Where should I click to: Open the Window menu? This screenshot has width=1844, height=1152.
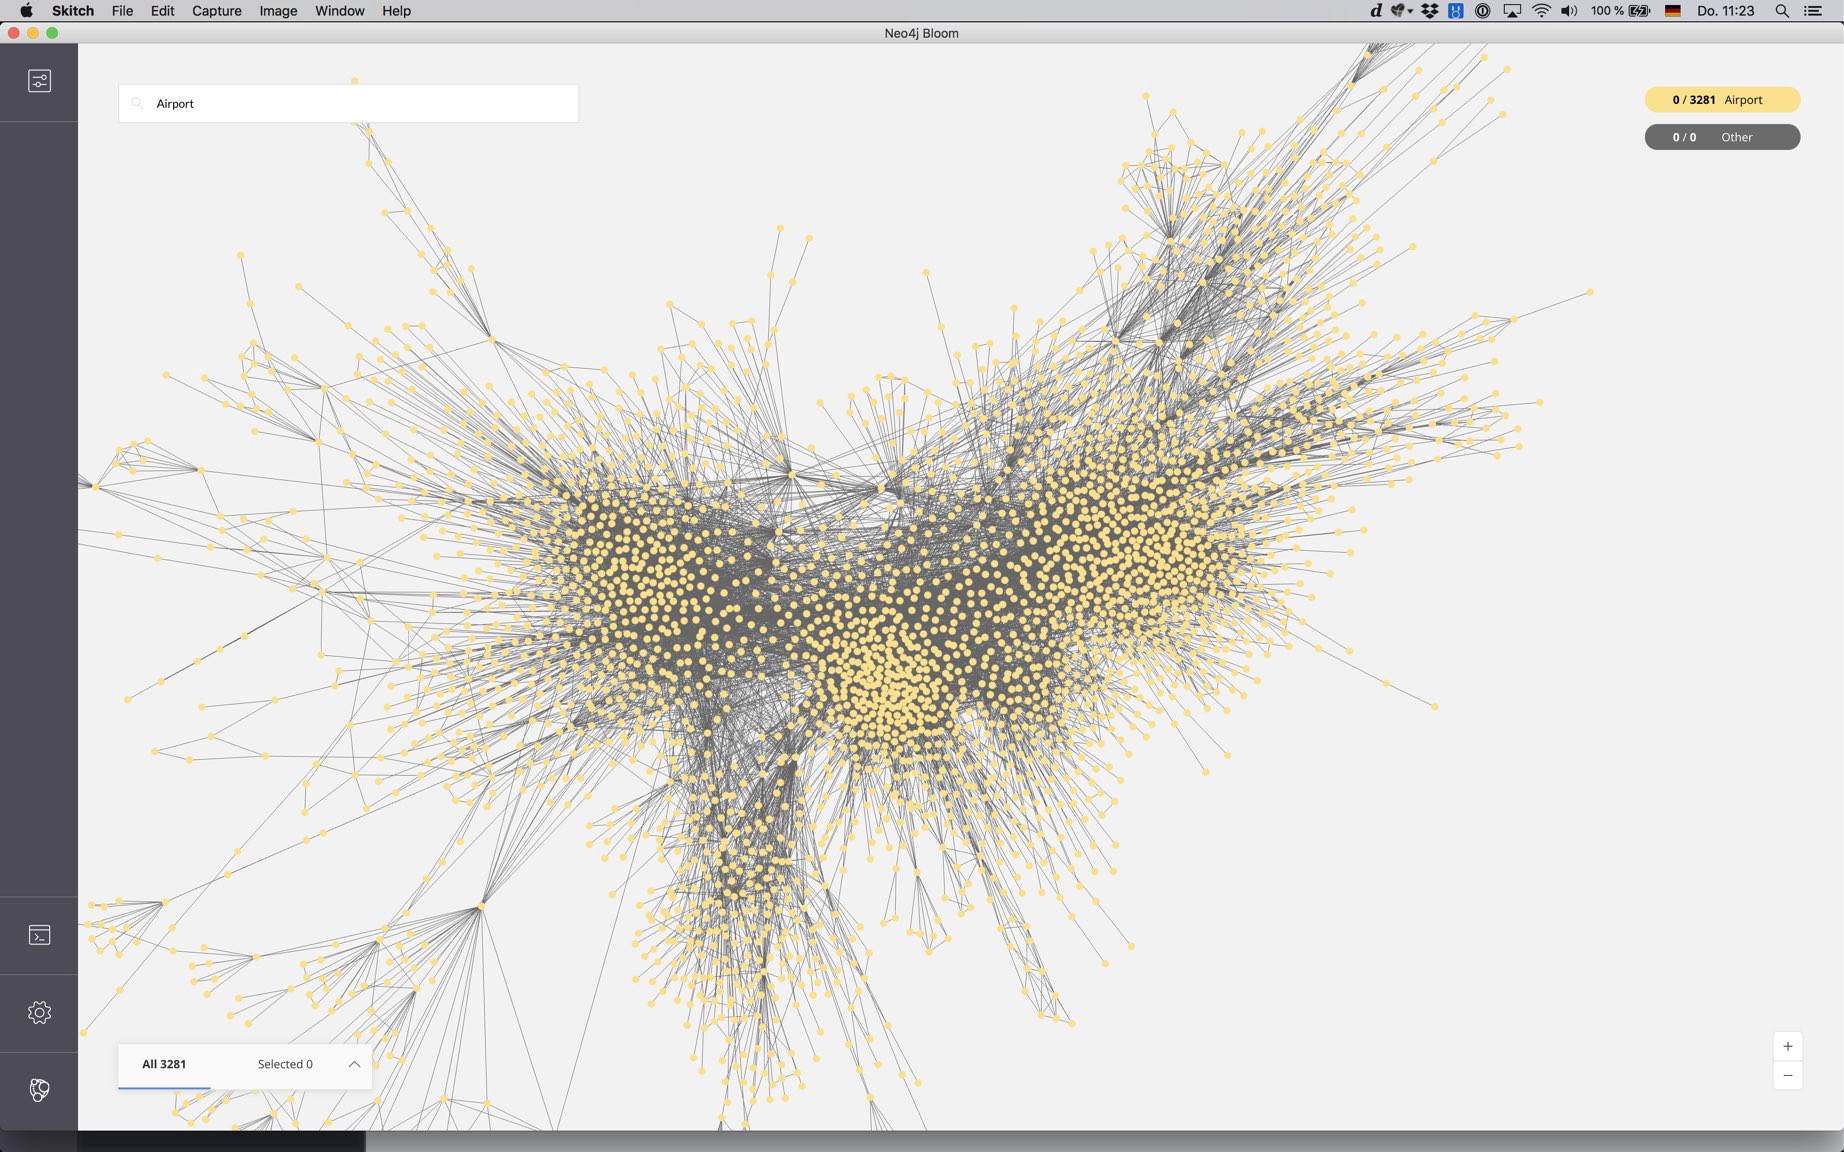(340, 11)
